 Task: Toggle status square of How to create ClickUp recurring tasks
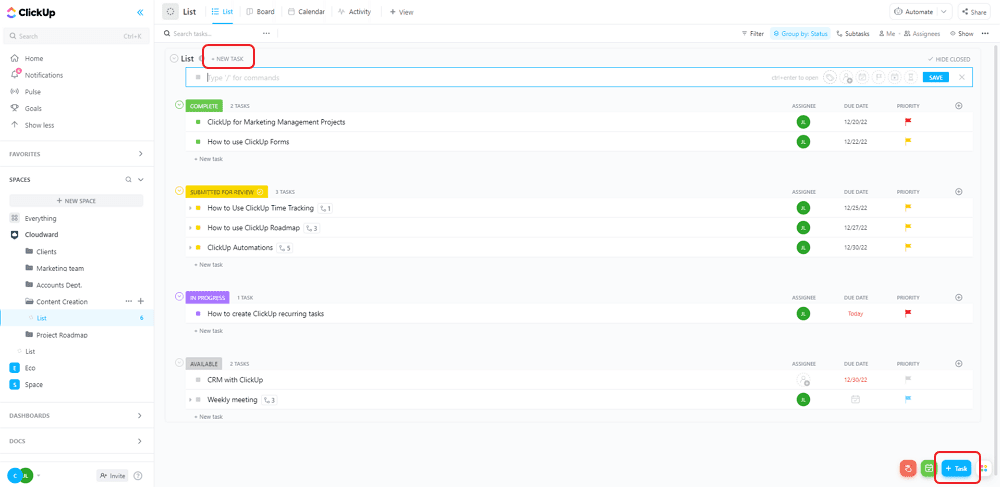(x=198, y=314)
